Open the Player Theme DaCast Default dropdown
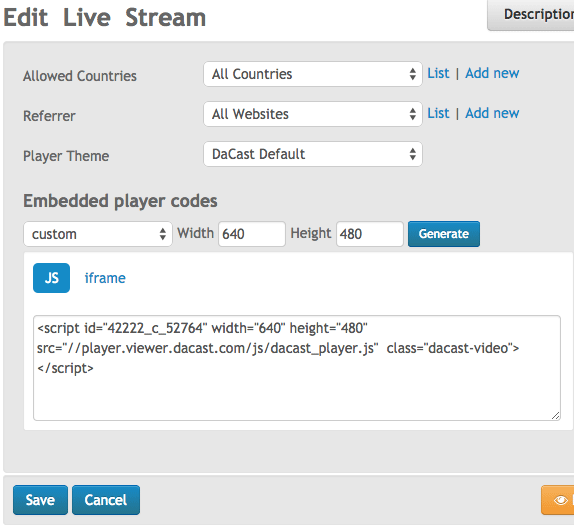The image size is (574, 526). point(313,154)
